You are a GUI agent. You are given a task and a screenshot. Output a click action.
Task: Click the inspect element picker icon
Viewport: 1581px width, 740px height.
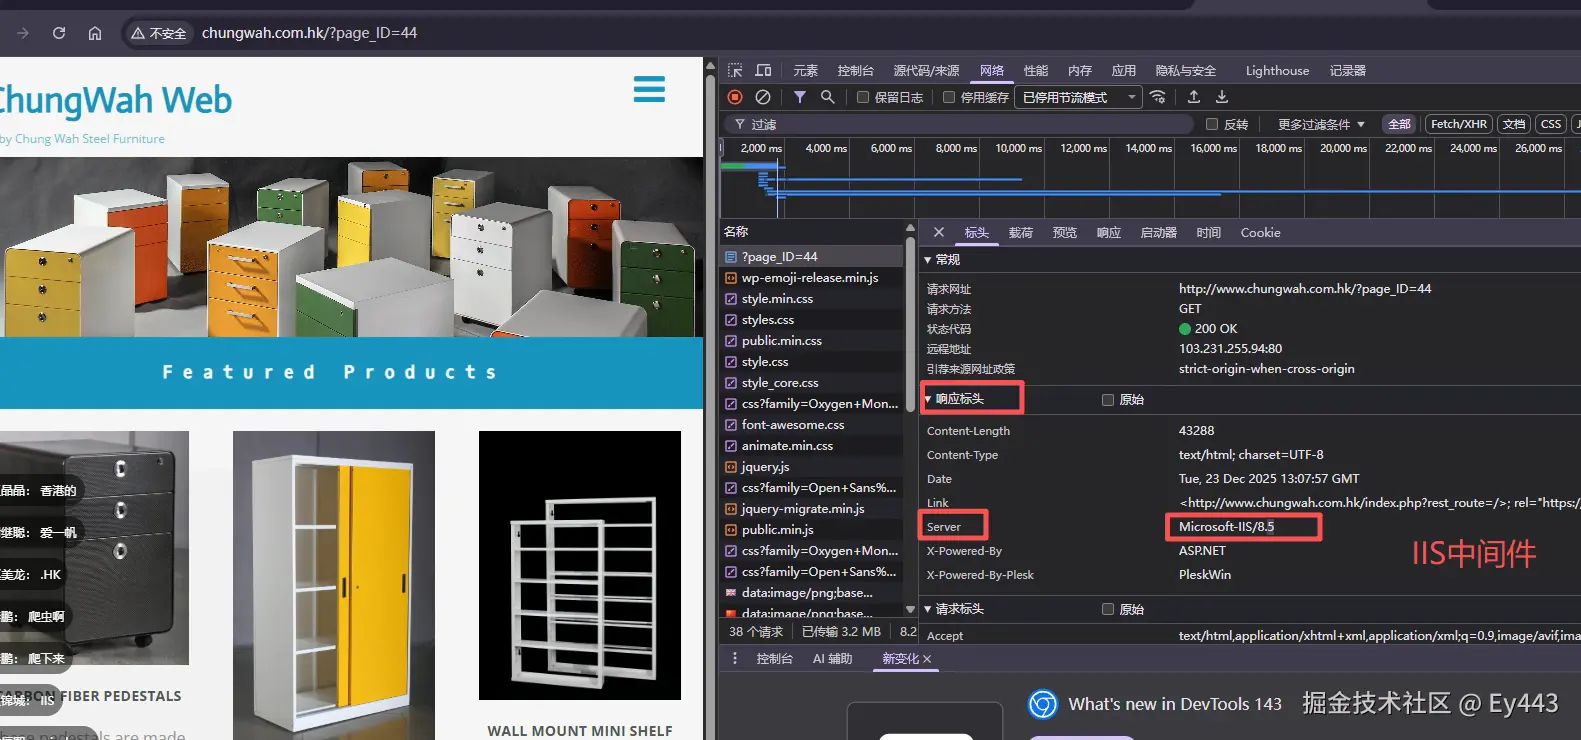pyautogui.click(x=736, y=71)
